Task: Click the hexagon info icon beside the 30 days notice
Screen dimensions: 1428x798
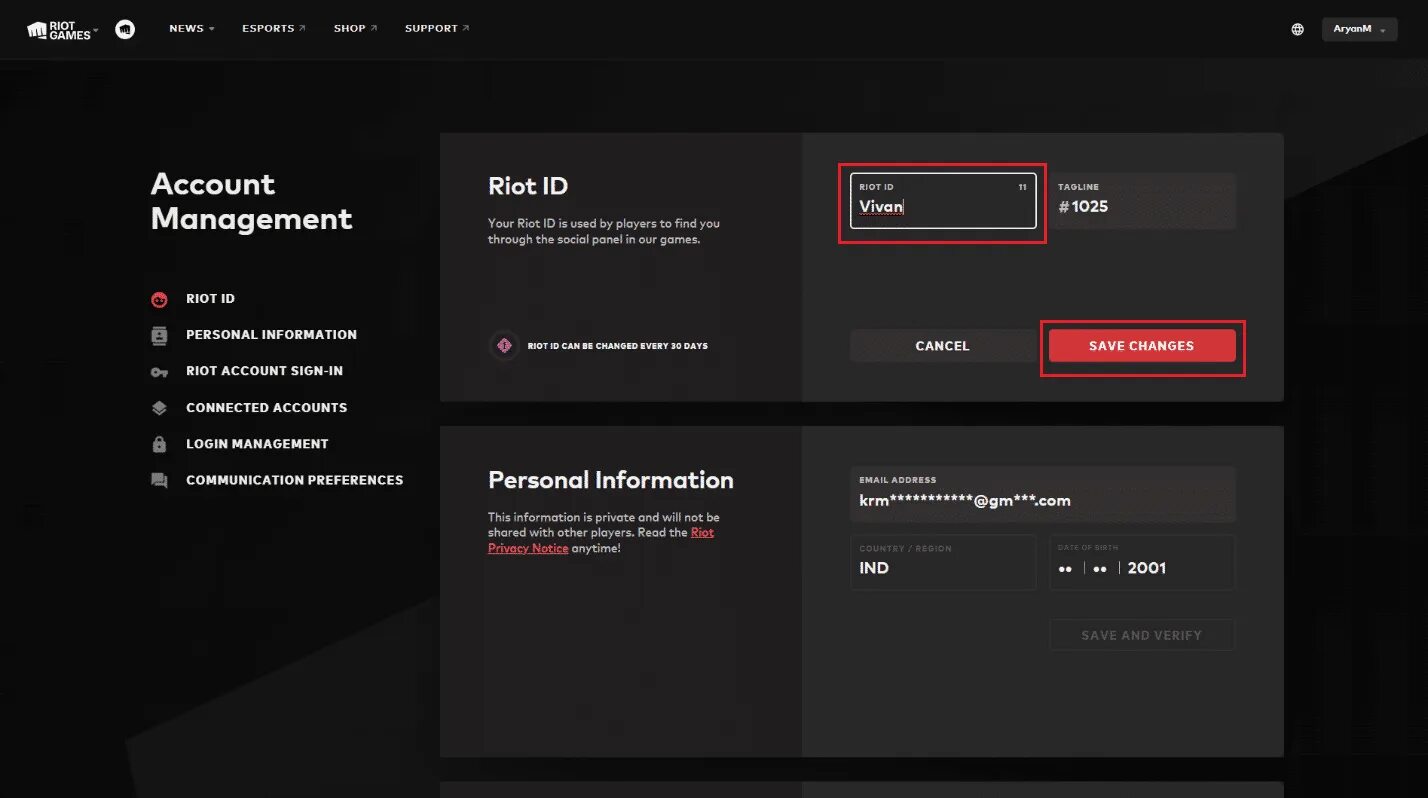Action: [x=504, y=346]
